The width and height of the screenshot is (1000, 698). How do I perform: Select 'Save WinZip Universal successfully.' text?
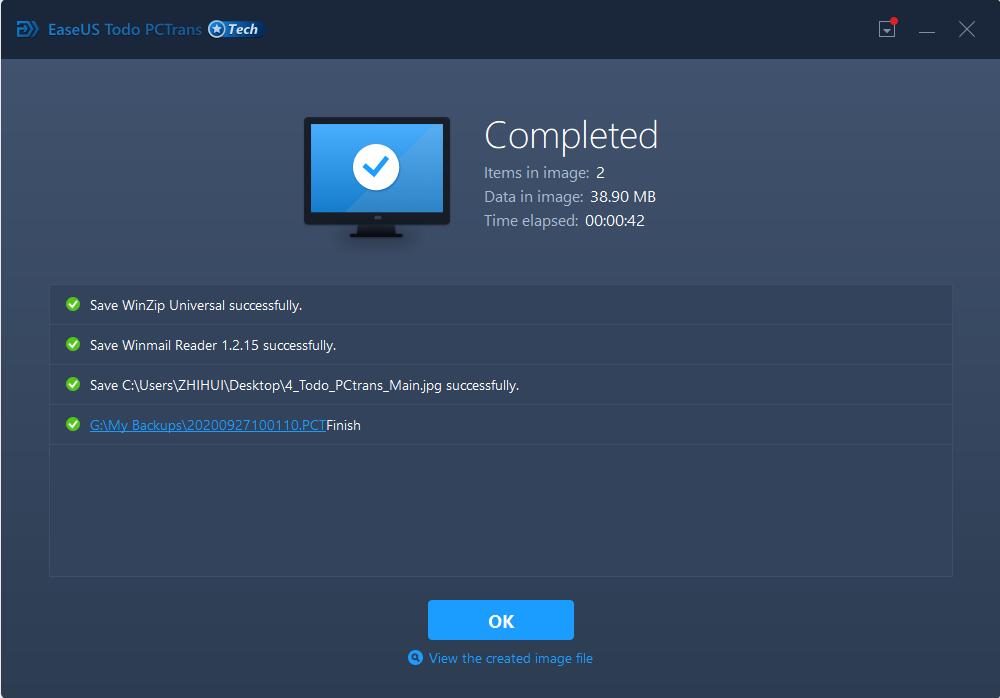[196, 306]
